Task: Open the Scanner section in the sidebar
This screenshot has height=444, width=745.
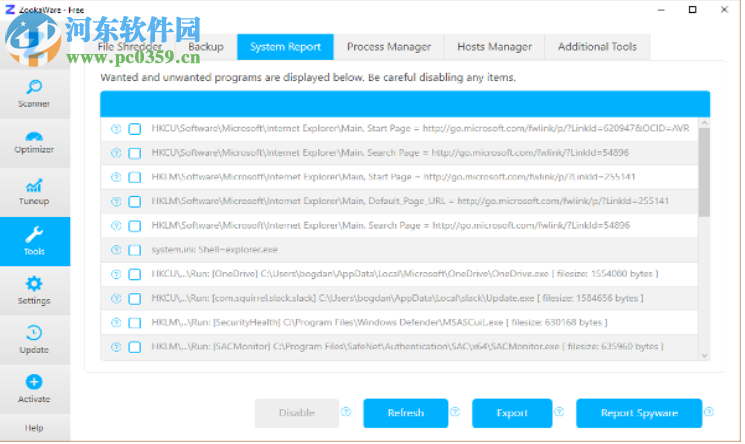Action: [34, 95]
